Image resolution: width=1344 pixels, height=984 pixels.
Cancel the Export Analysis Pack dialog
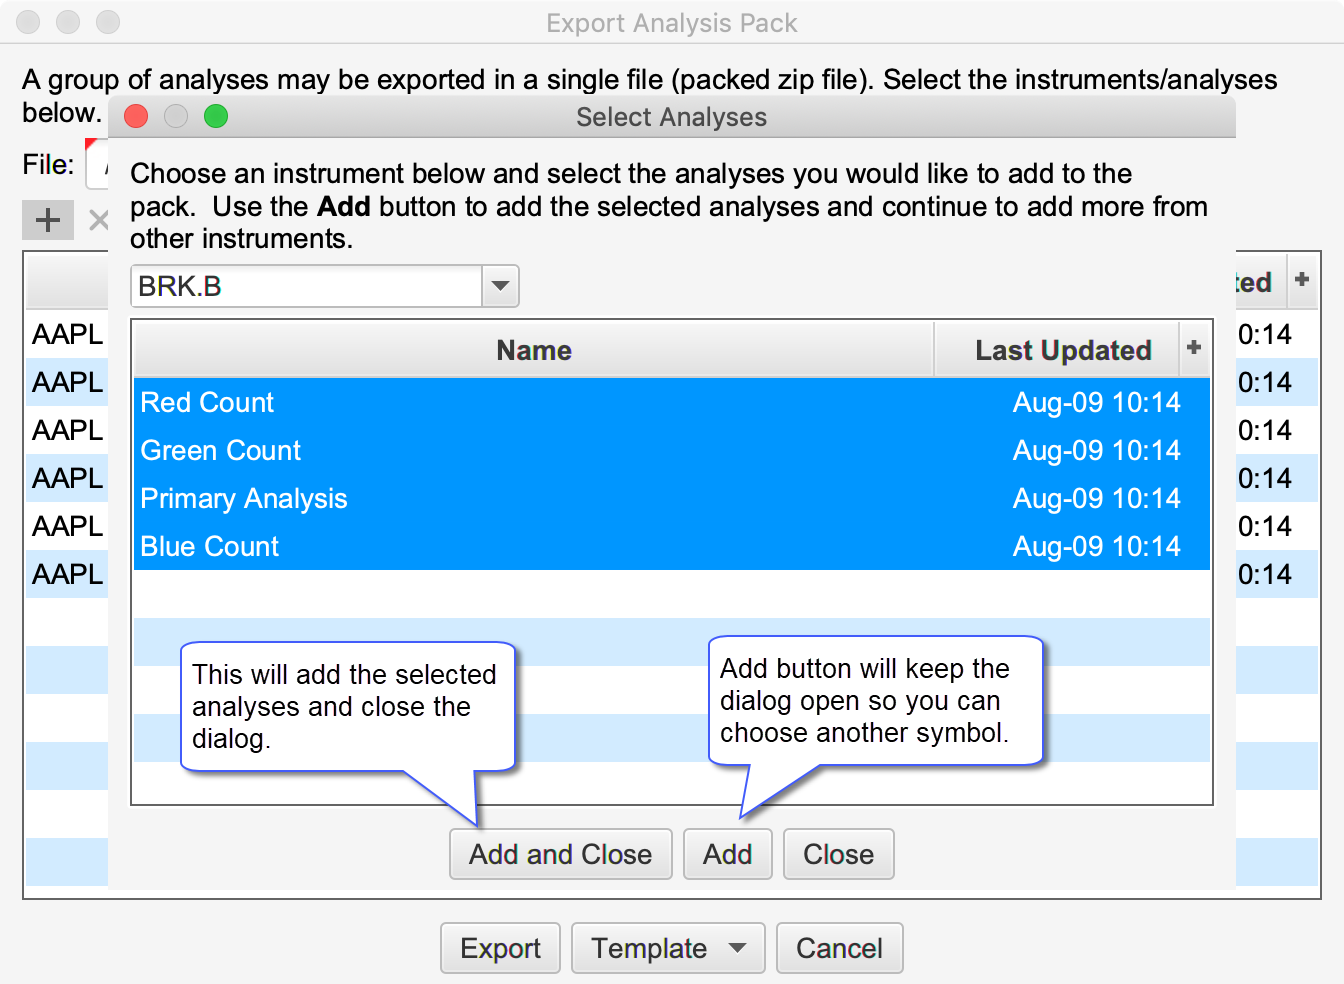point(839,948)
